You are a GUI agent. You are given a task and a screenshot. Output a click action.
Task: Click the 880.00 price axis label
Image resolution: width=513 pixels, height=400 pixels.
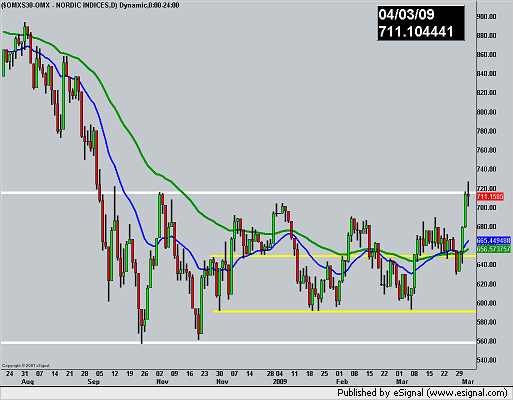pyautogui.click(x=487, y=35)
